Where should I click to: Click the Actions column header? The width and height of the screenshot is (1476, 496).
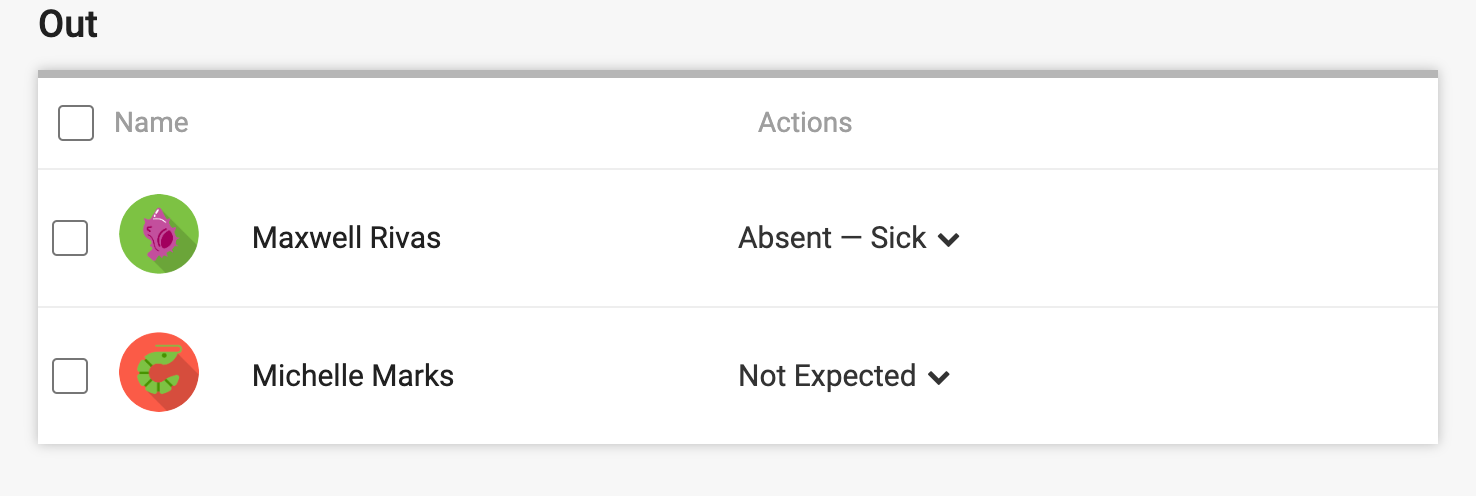click(805, 123)
